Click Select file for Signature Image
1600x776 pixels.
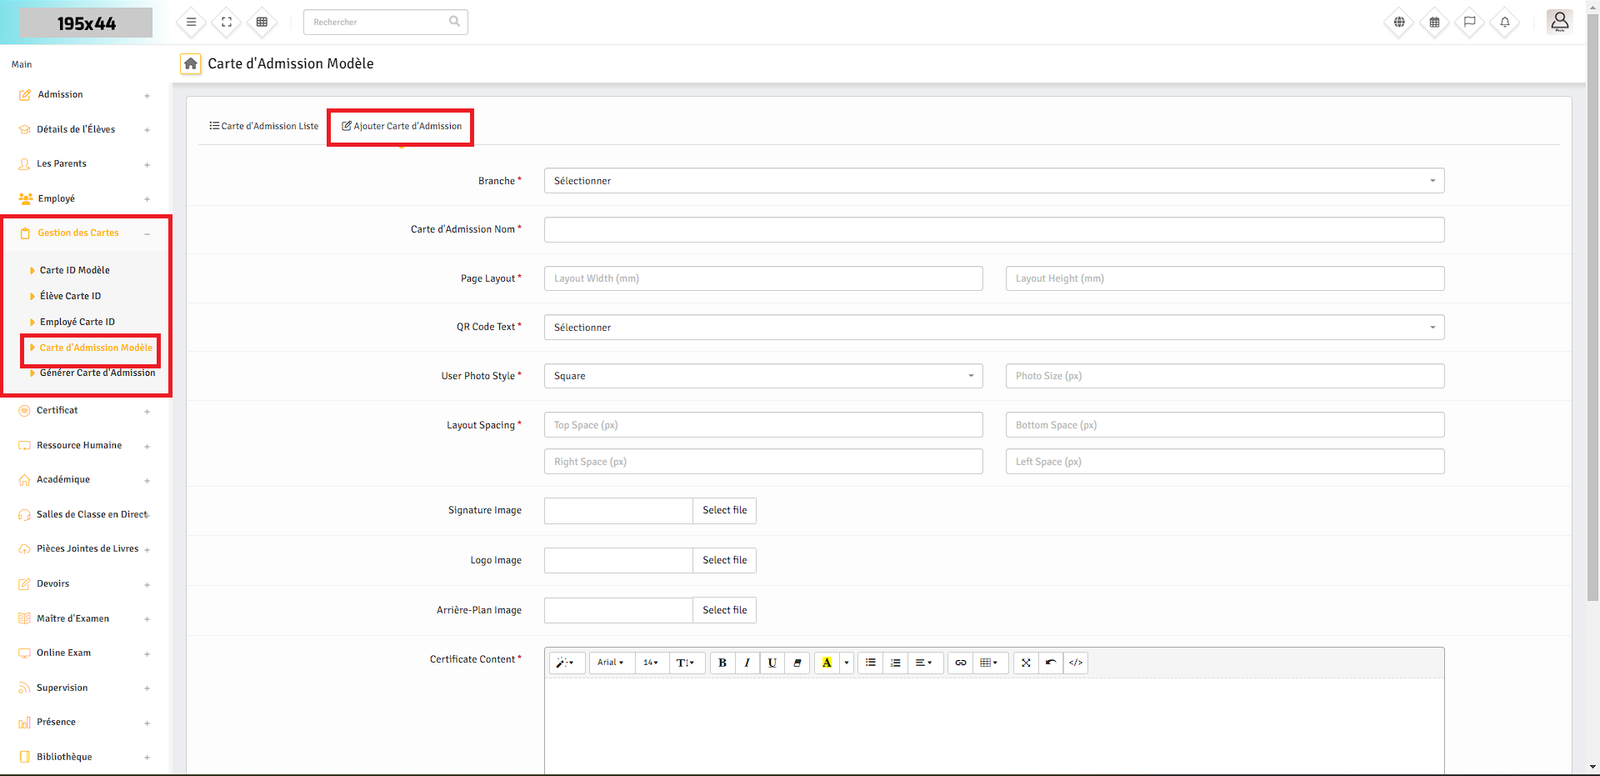(724, 511)
